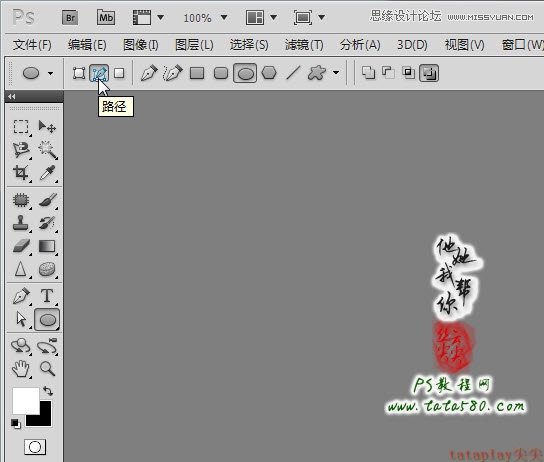Screen dimensions: 544x462
Task: Open geometry options arrow beside Custom Shape
Action: point(336,73)
